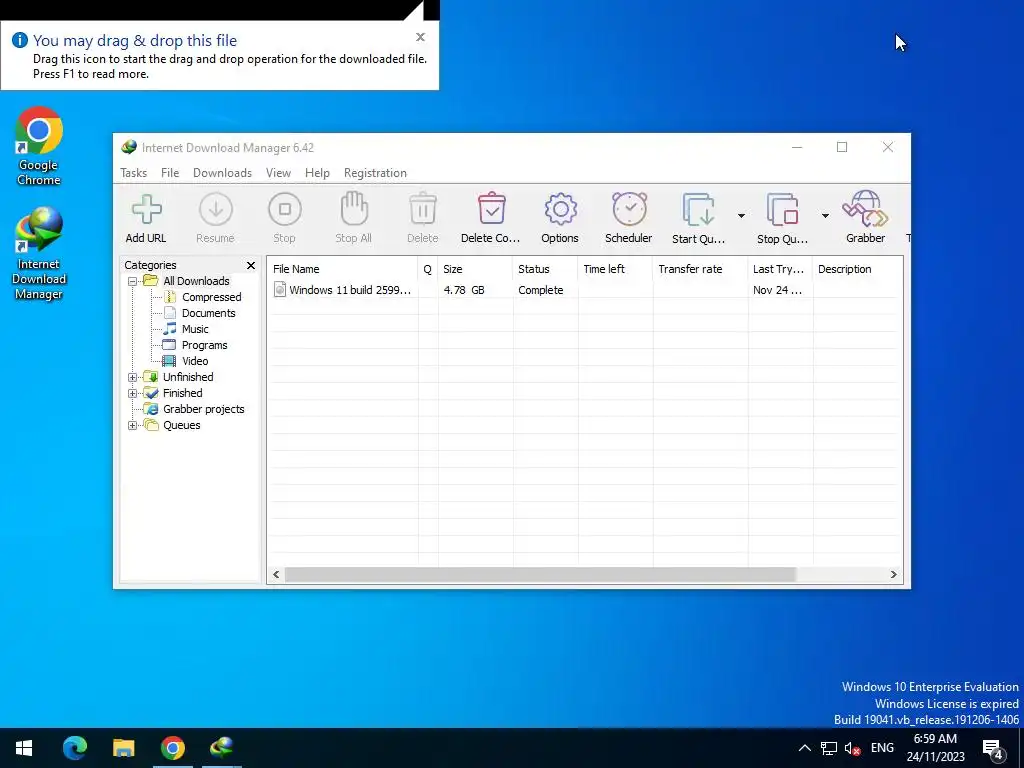Open the notification center icon
Viewport: 1024px width, 768px height.
pos(993,750)
